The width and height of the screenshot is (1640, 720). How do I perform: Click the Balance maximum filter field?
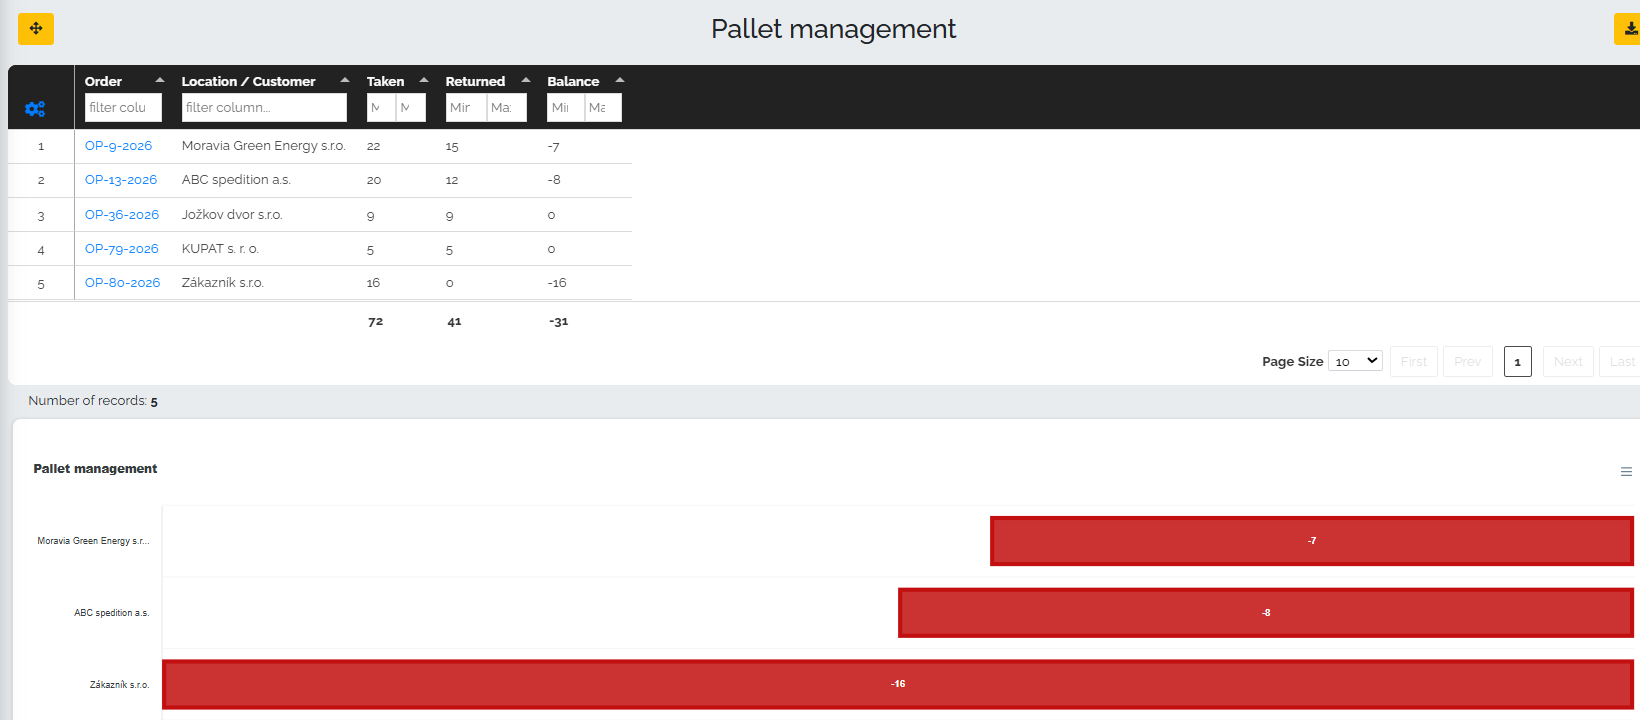tap(603, 107)
